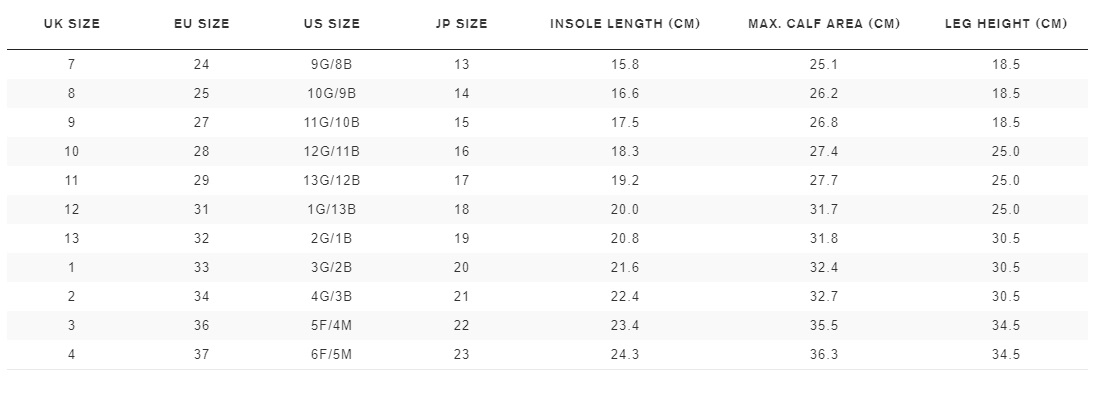Screen dimensions: 1105x415
Task: Click calf area value 31.7
Action: click(824, 210)
